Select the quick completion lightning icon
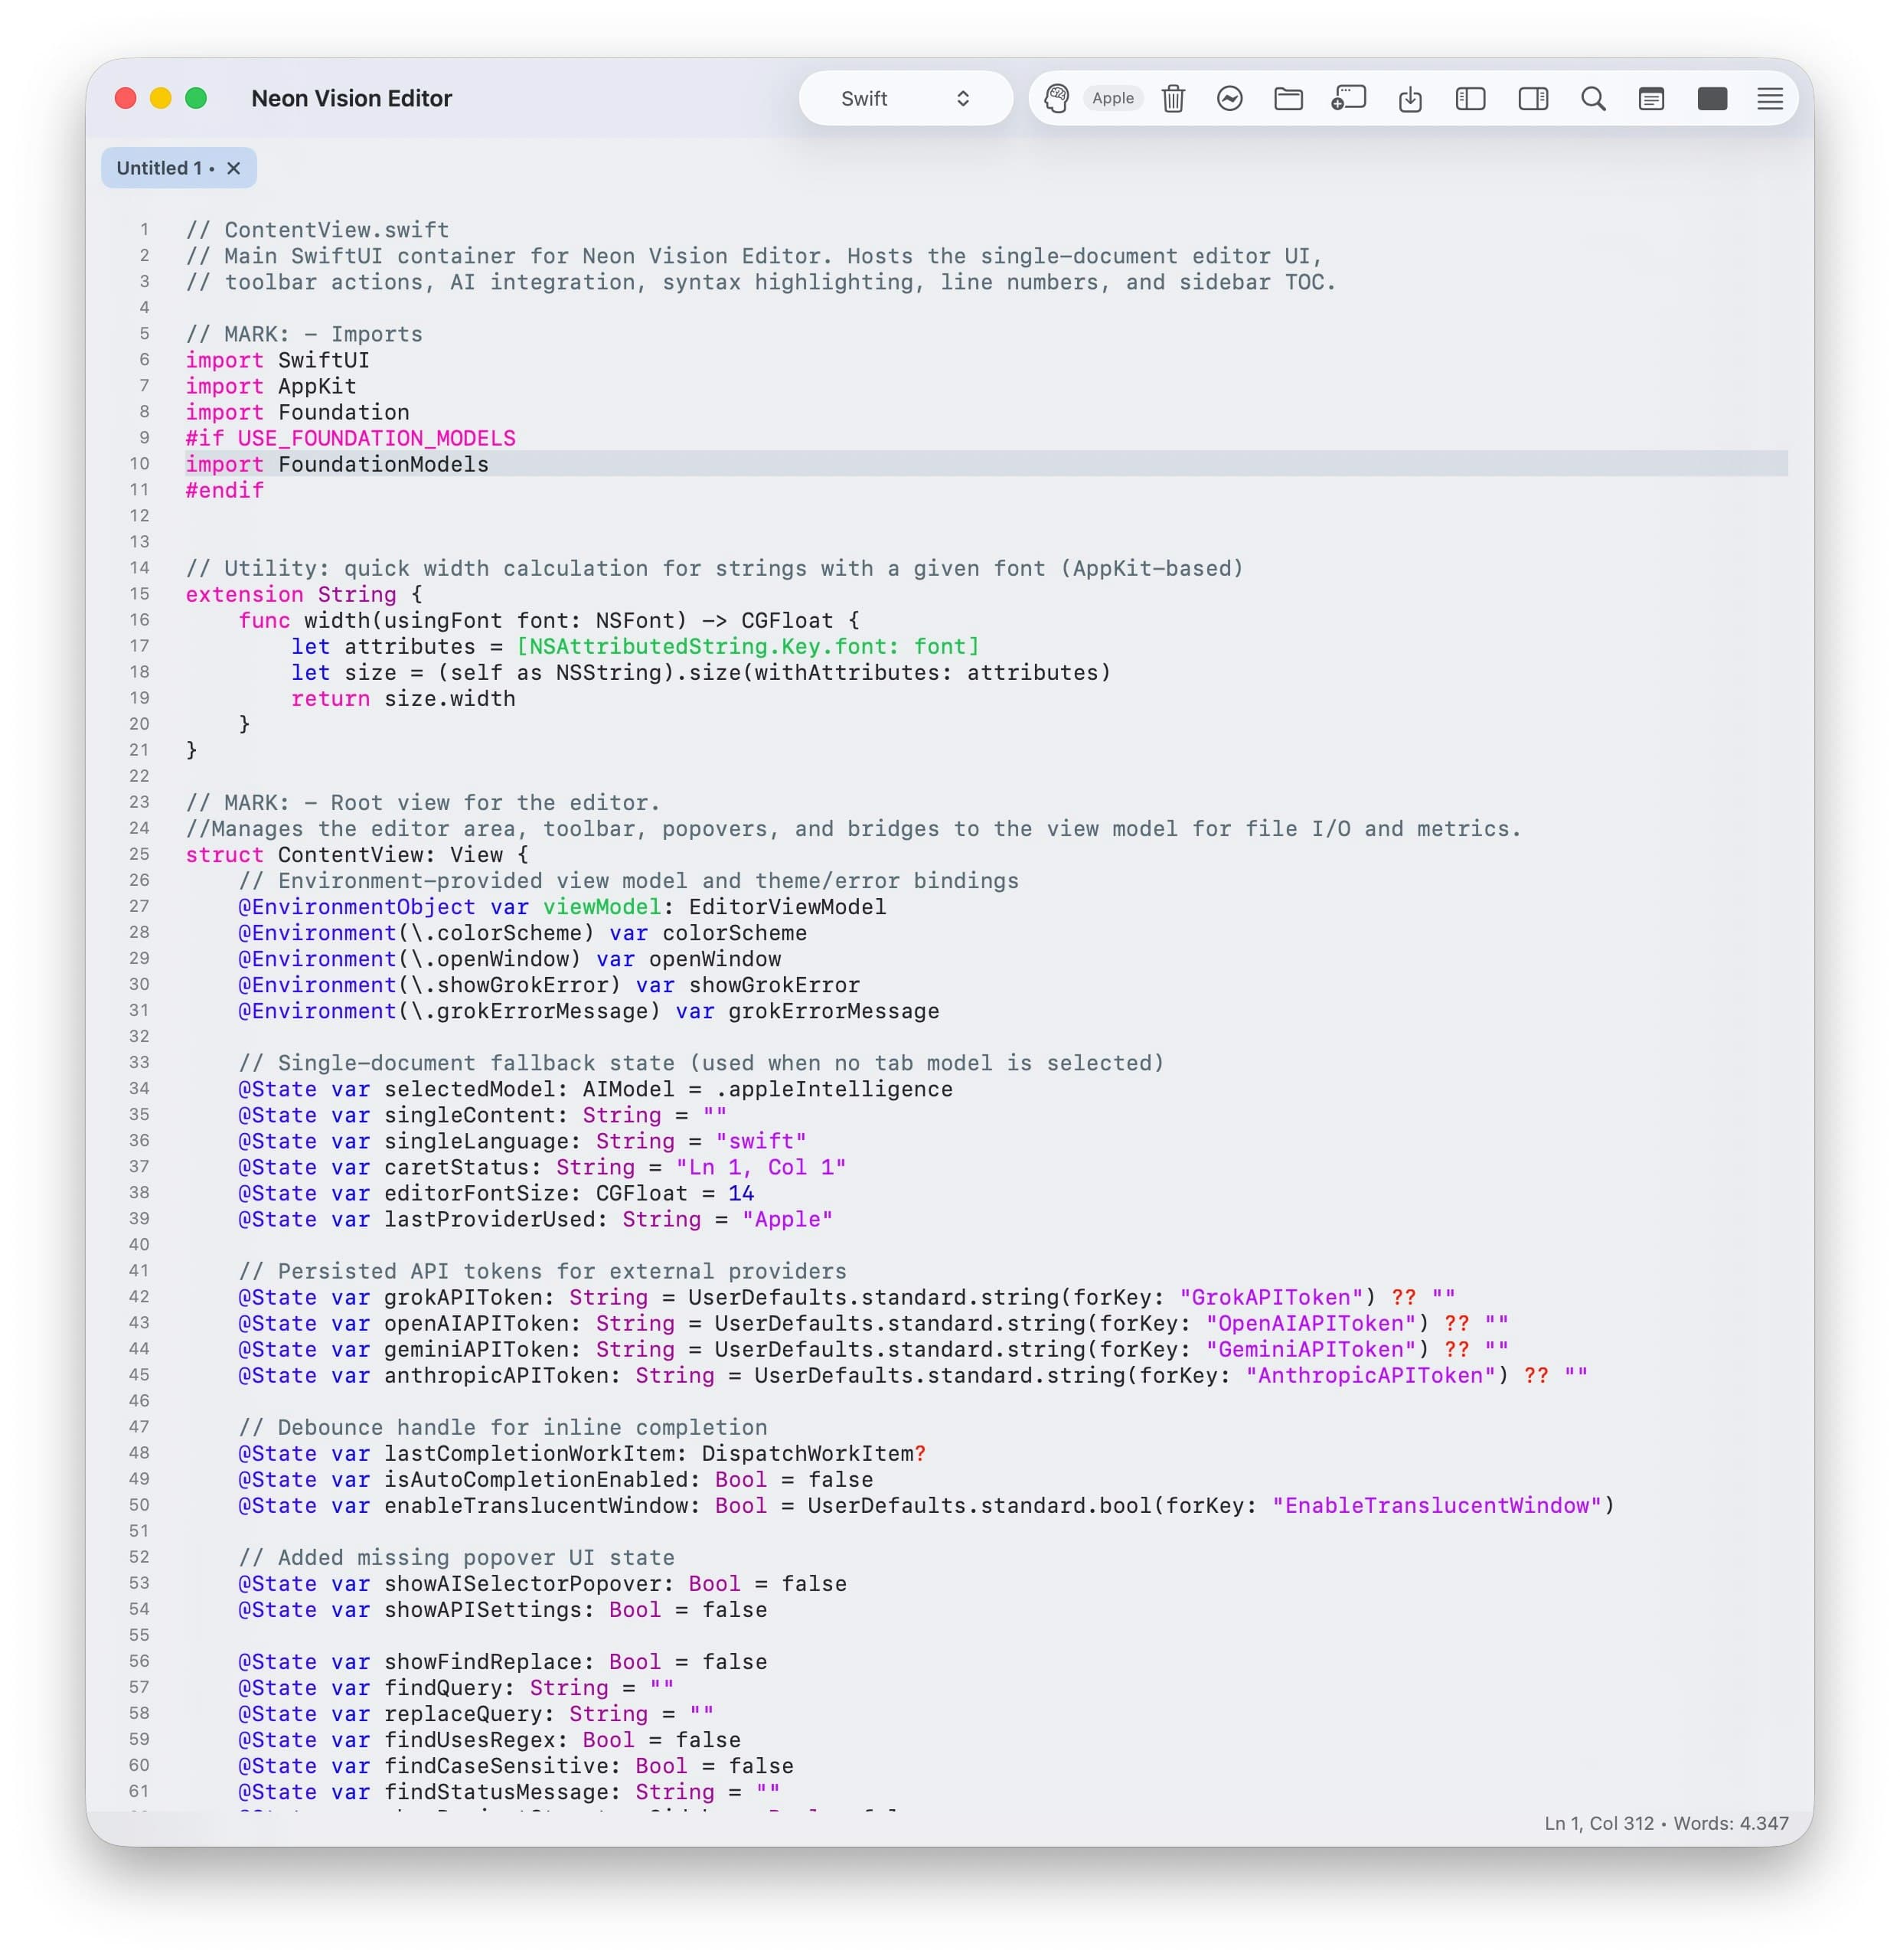The width and height of the screenshot is (1900, 1960). click(1230, 98)
